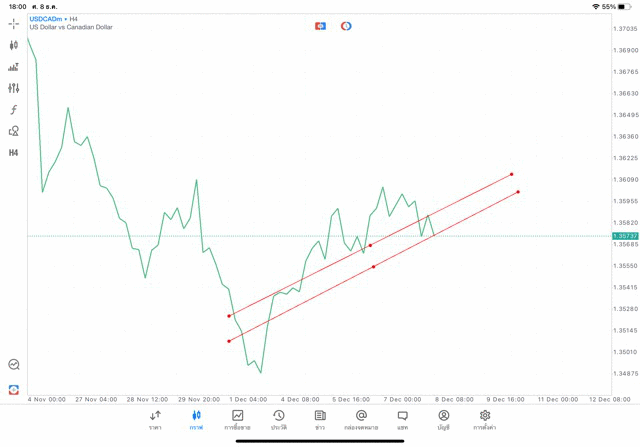640x447 pixels.
Task: Select the crosshair tool
Action: click(14, 23)
